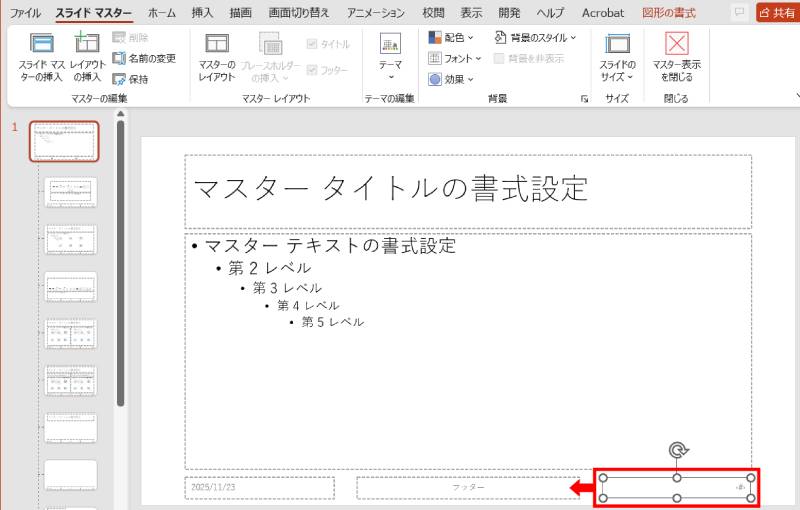
Task: Click the comments speech bubble icon
Action: pyautogui.click(x=739, y=12)
